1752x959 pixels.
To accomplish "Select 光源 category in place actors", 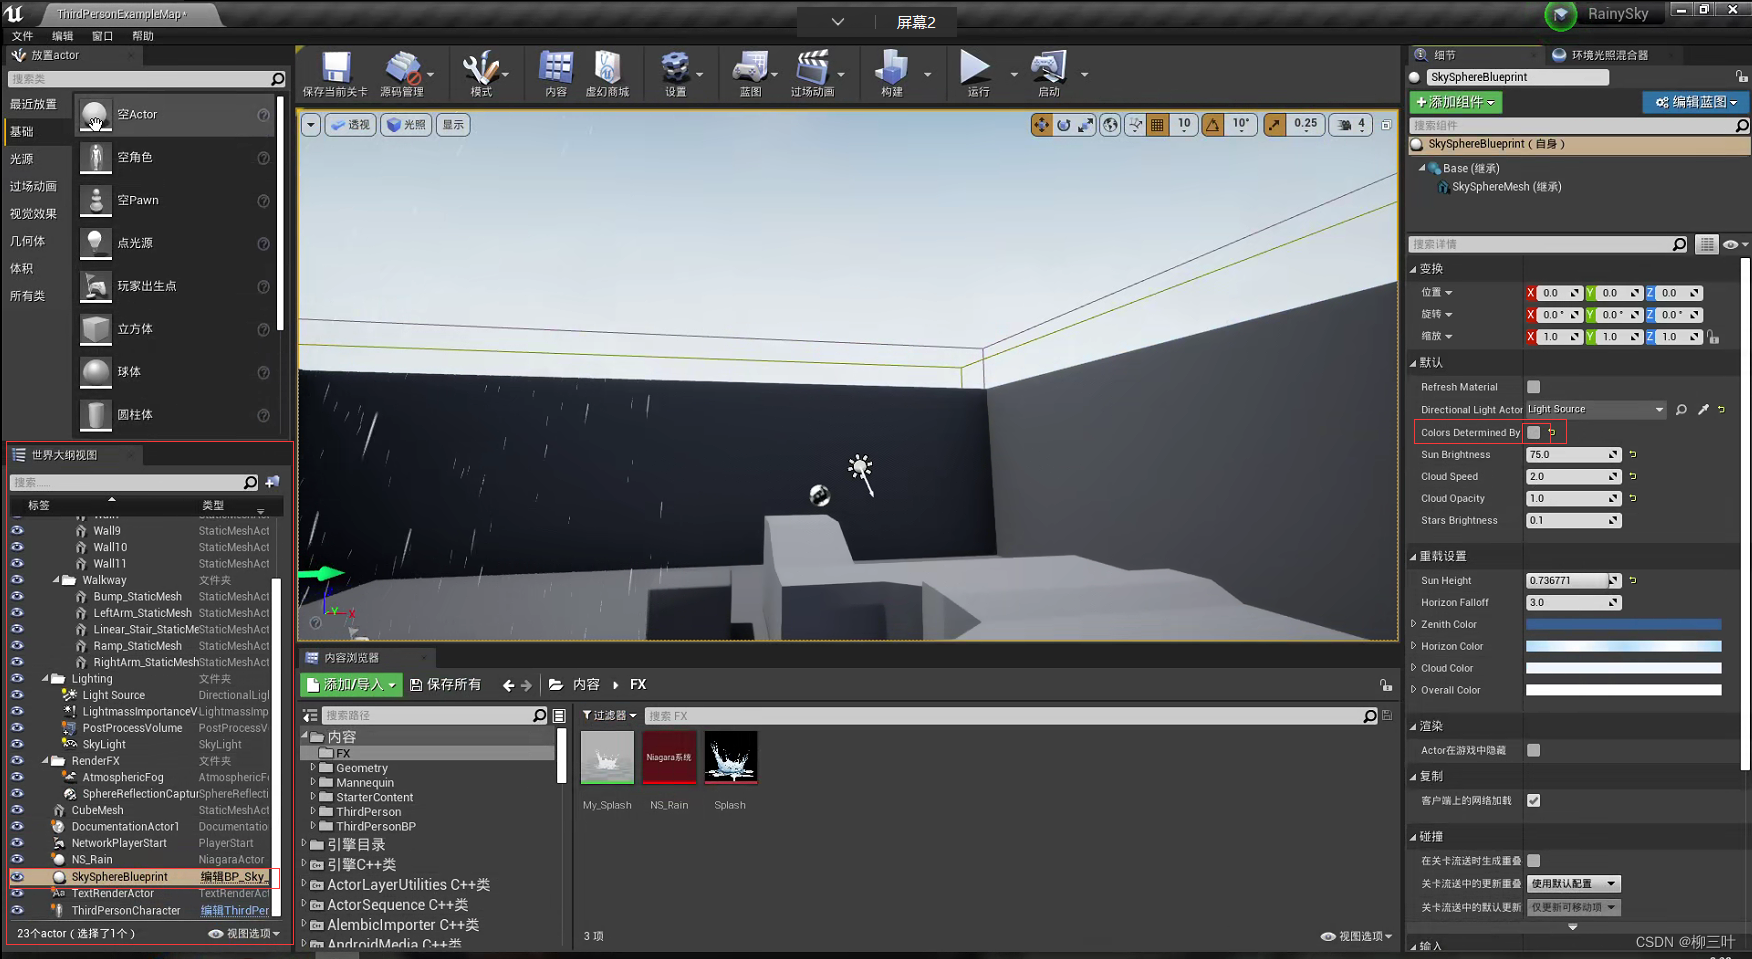I will click(x=22, y=159).
